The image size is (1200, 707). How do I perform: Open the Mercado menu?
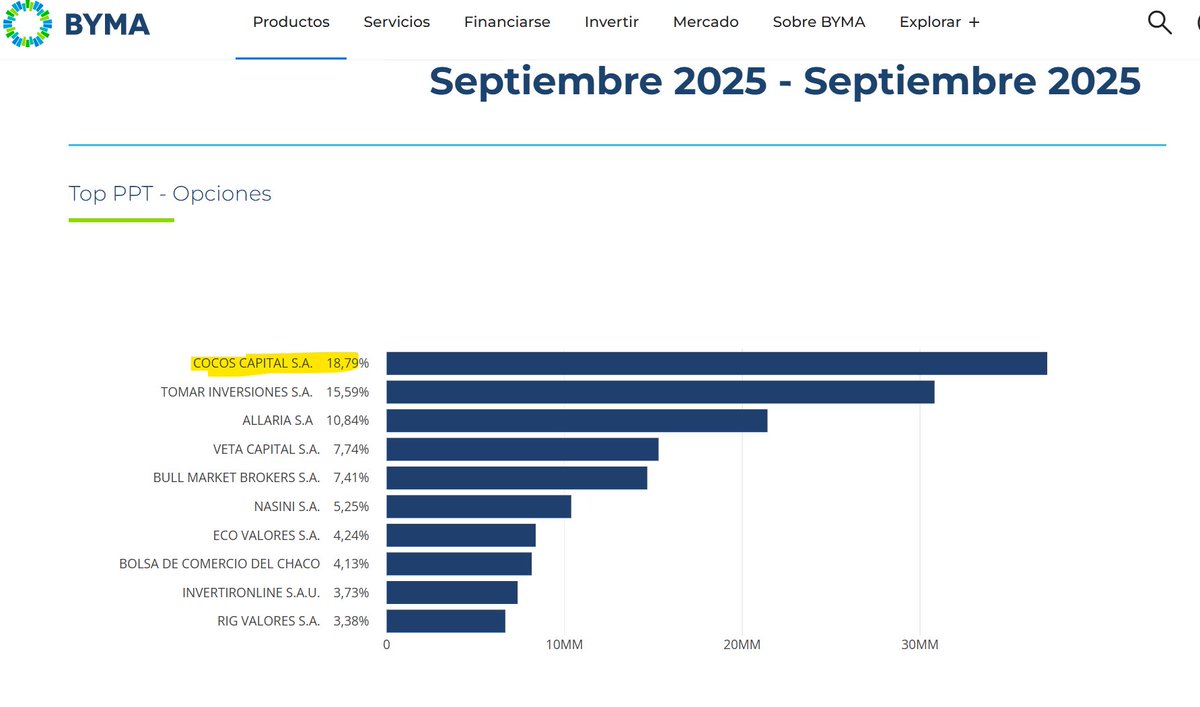(x=706, y=22)
